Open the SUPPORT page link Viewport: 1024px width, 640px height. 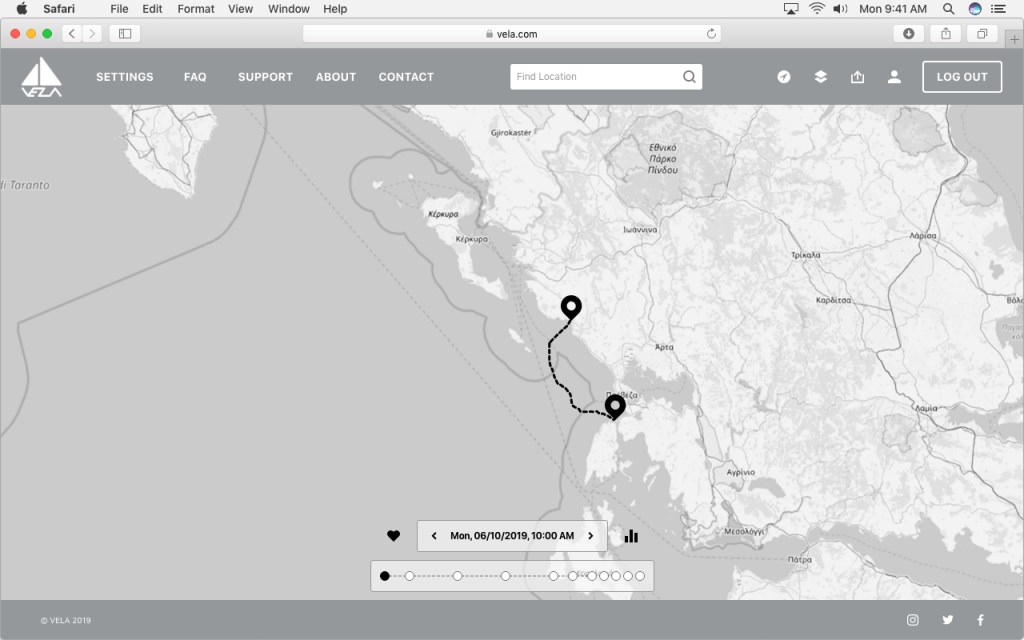(265, 77)
